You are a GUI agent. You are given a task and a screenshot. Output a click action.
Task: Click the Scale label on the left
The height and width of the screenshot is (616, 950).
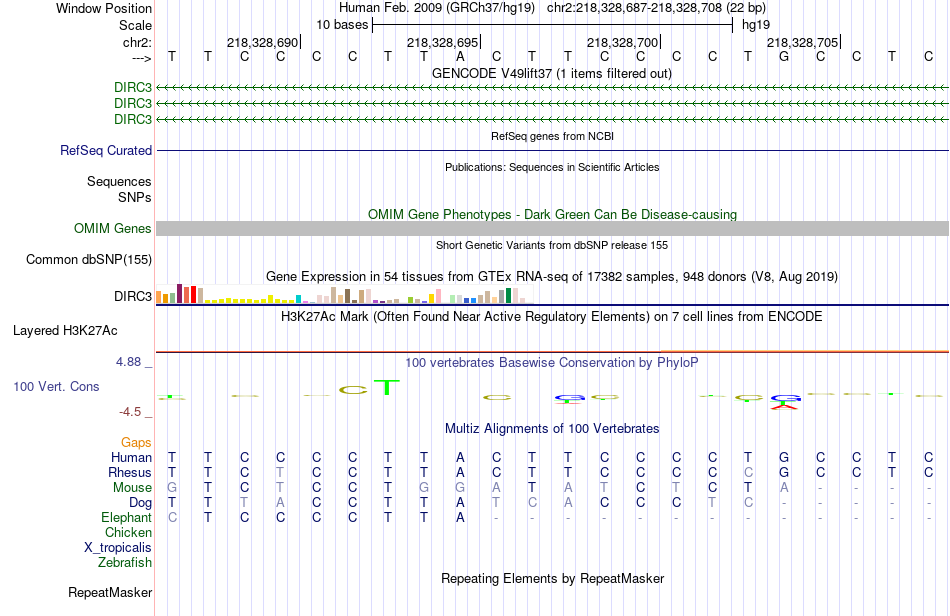[135, 25]
